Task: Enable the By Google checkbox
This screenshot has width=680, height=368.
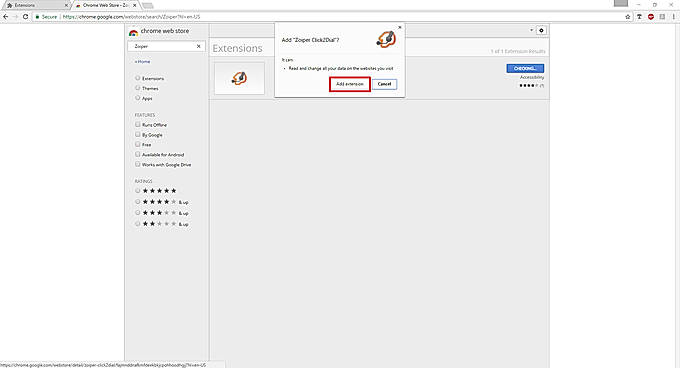Action: [x=137, y=134]
